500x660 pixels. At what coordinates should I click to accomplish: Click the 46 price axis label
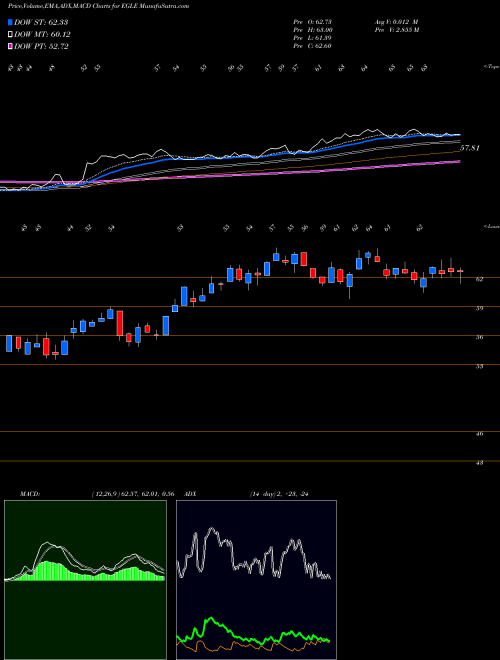[x=480, y=434]
